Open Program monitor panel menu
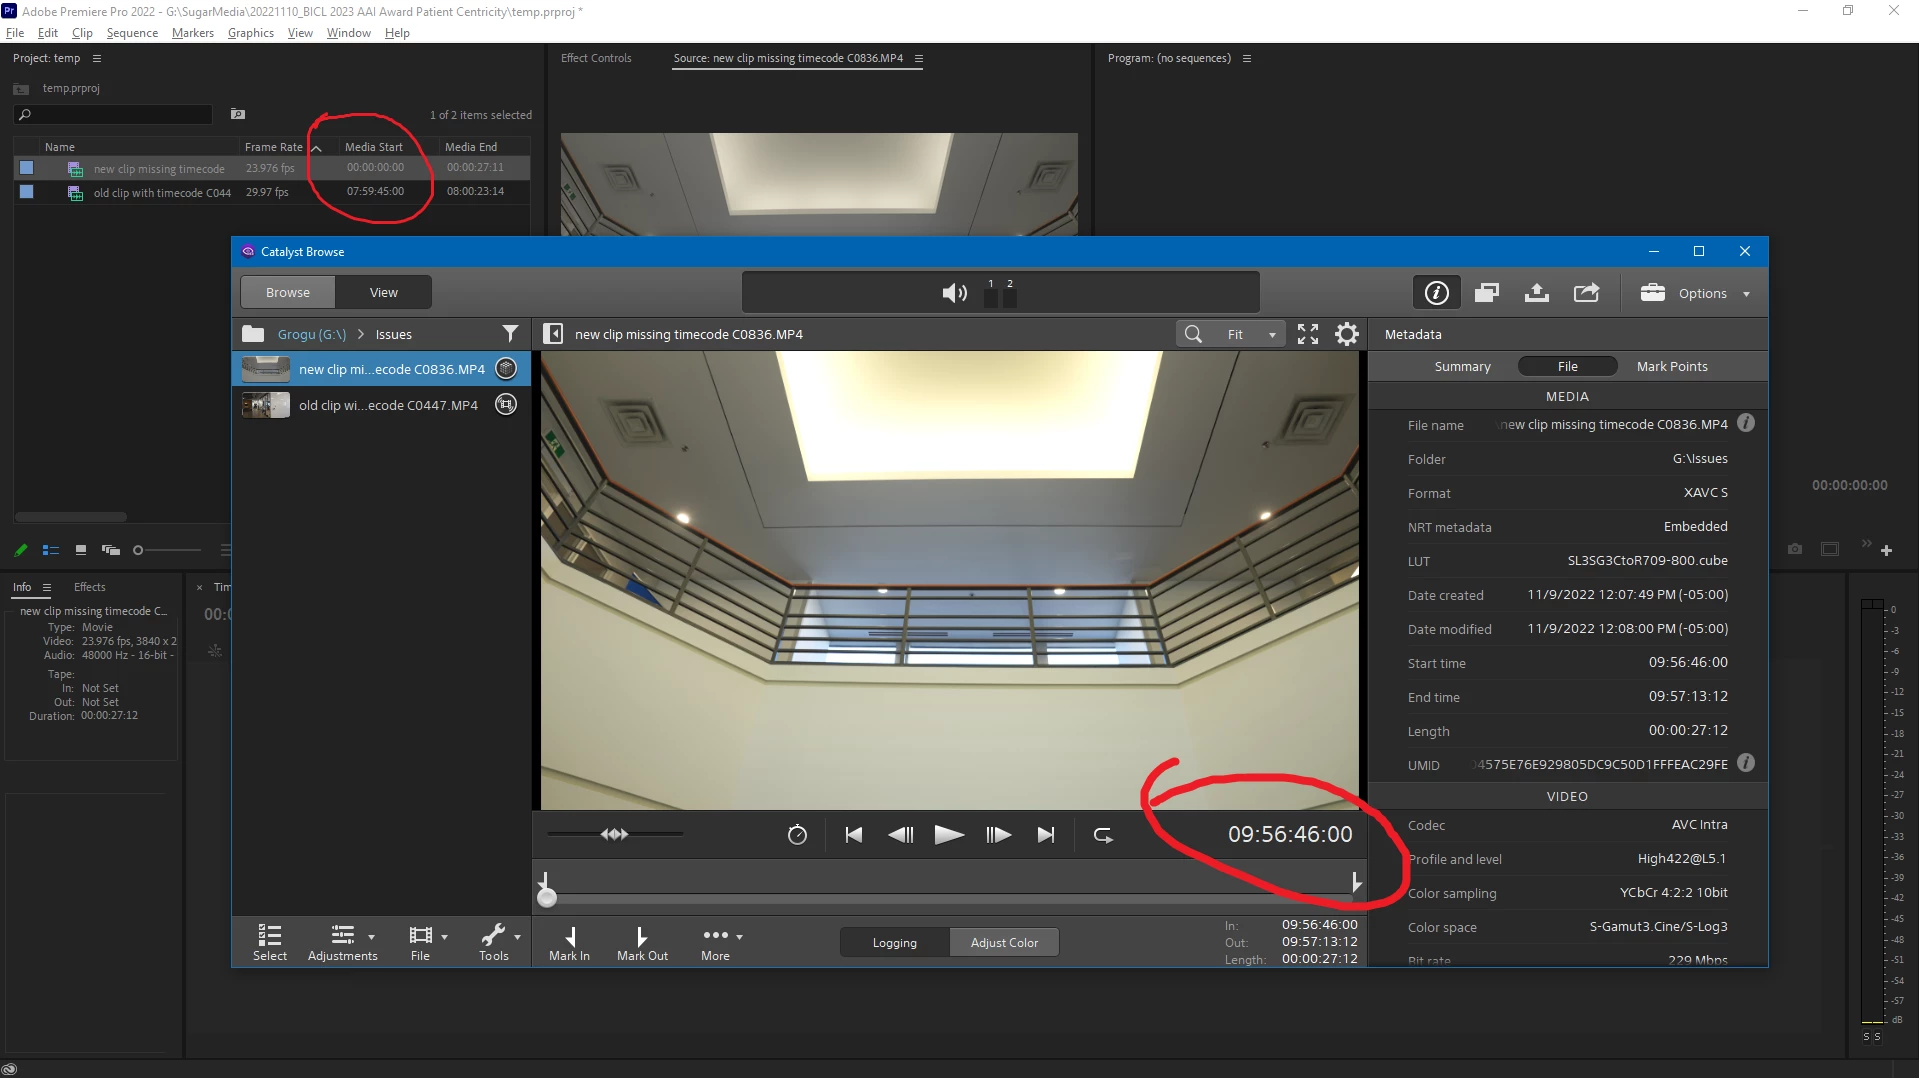This screenshot has width=1919, height=1078. [1247, 58]
